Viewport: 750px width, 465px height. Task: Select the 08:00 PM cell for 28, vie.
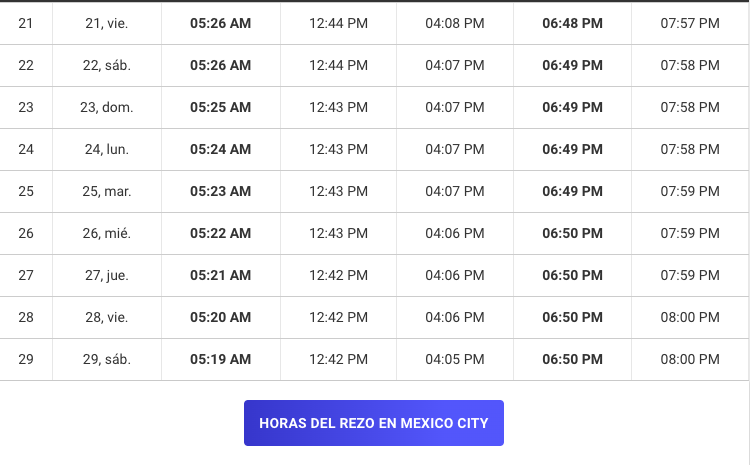pyautogui.click(x=690, y=318)
